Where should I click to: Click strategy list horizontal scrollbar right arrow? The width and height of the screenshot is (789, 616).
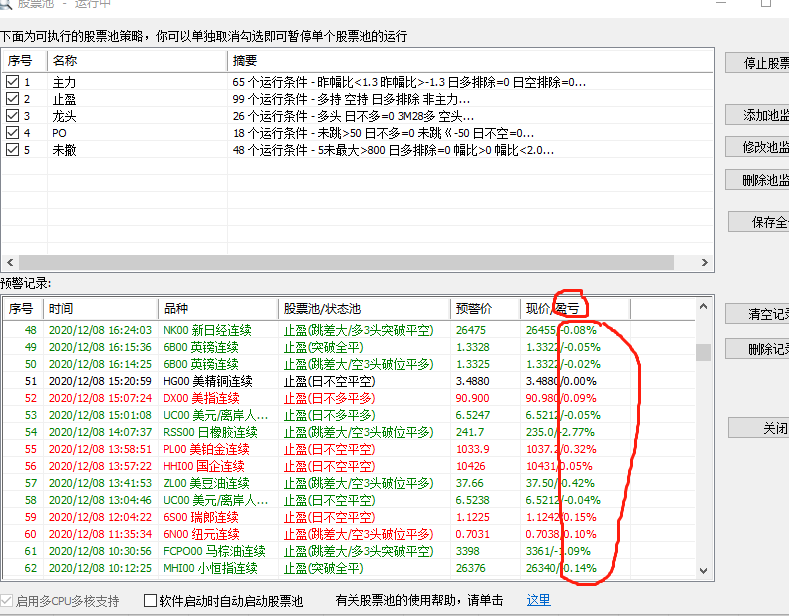pos(705,263)
